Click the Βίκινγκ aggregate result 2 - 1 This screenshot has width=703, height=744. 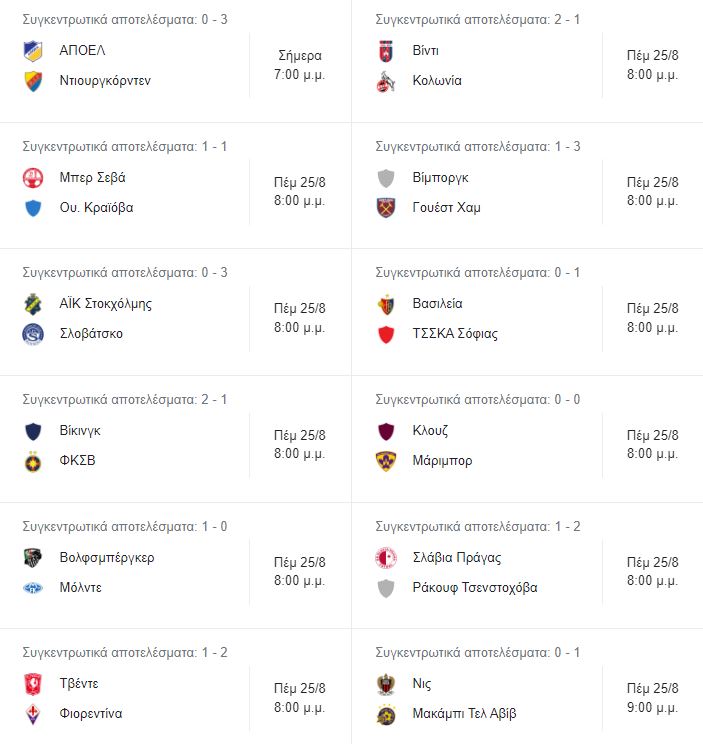tap(125, 400)
